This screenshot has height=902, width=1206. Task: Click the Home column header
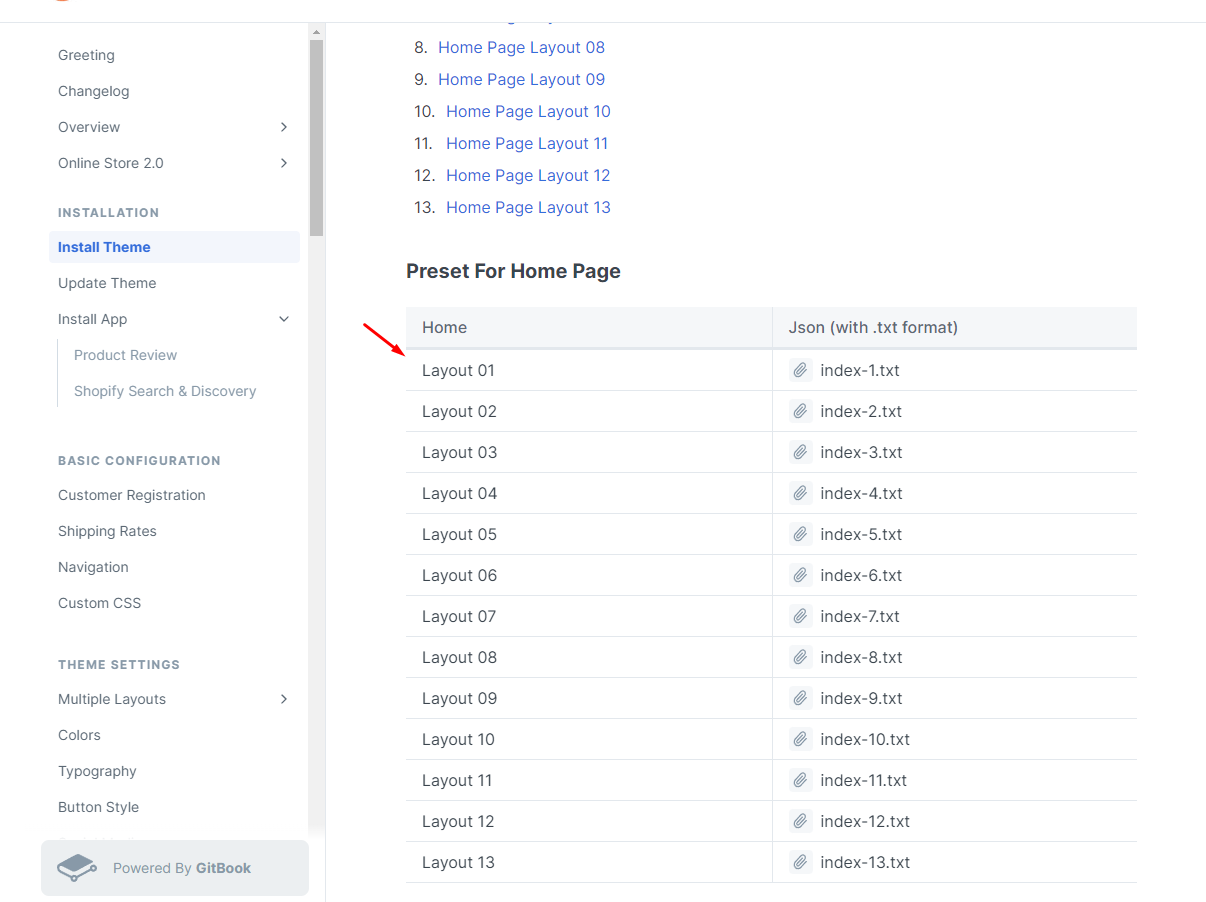(589, 327)
